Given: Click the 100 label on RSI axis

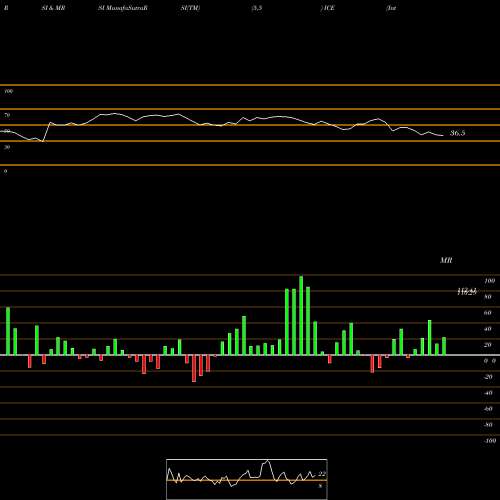Looking at the screenshot, I should tap(9, 91).
